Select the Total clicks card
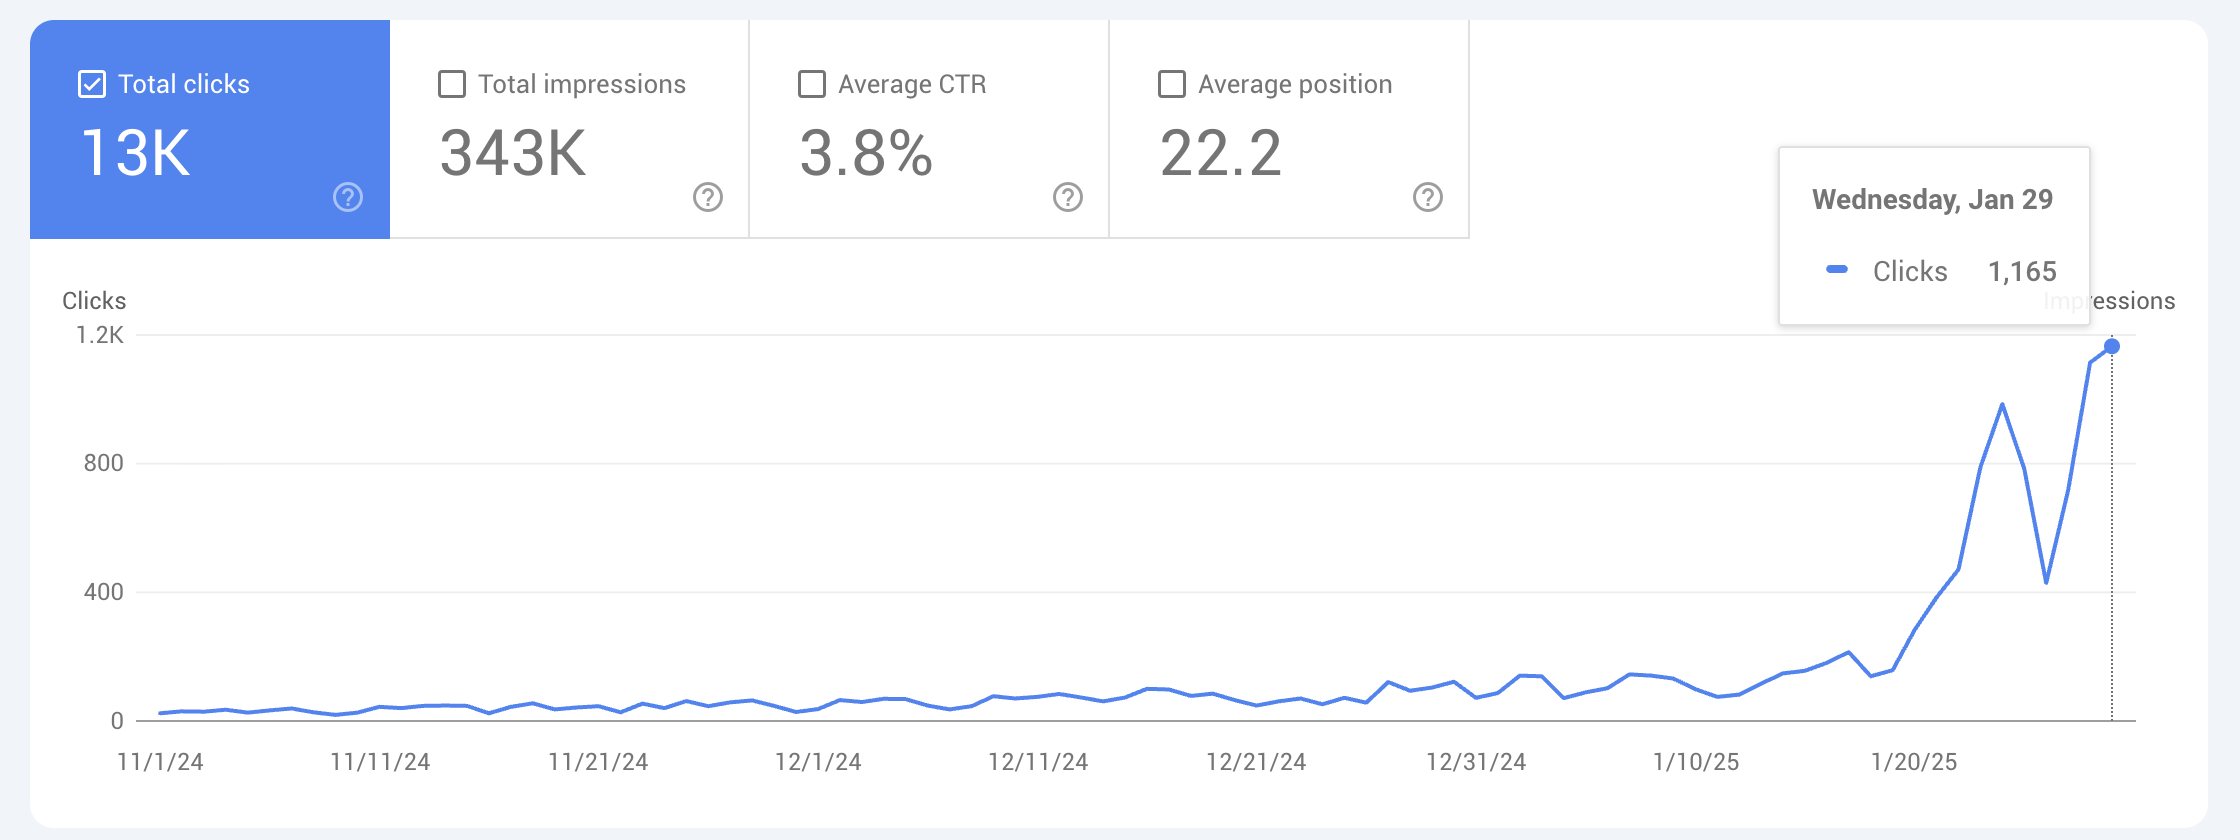The image size is (2240, 840). [x=208, y=130]
